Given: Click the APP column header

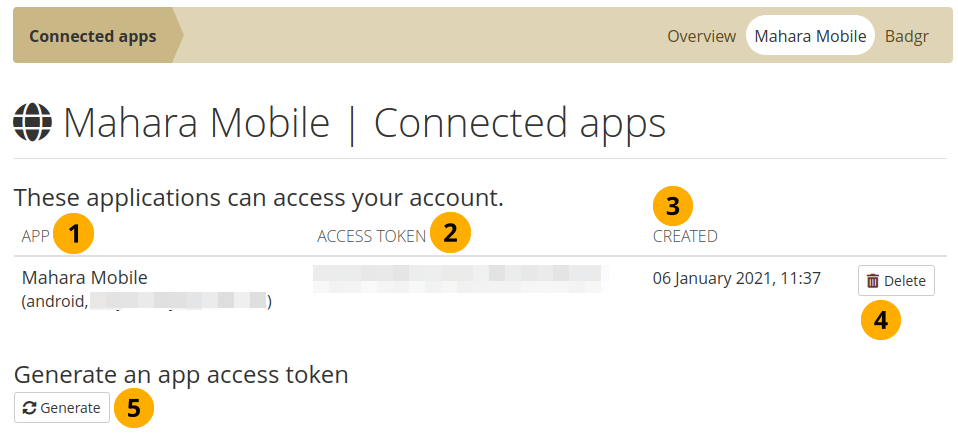Looking at the screenshot, I should pos(35,236).
